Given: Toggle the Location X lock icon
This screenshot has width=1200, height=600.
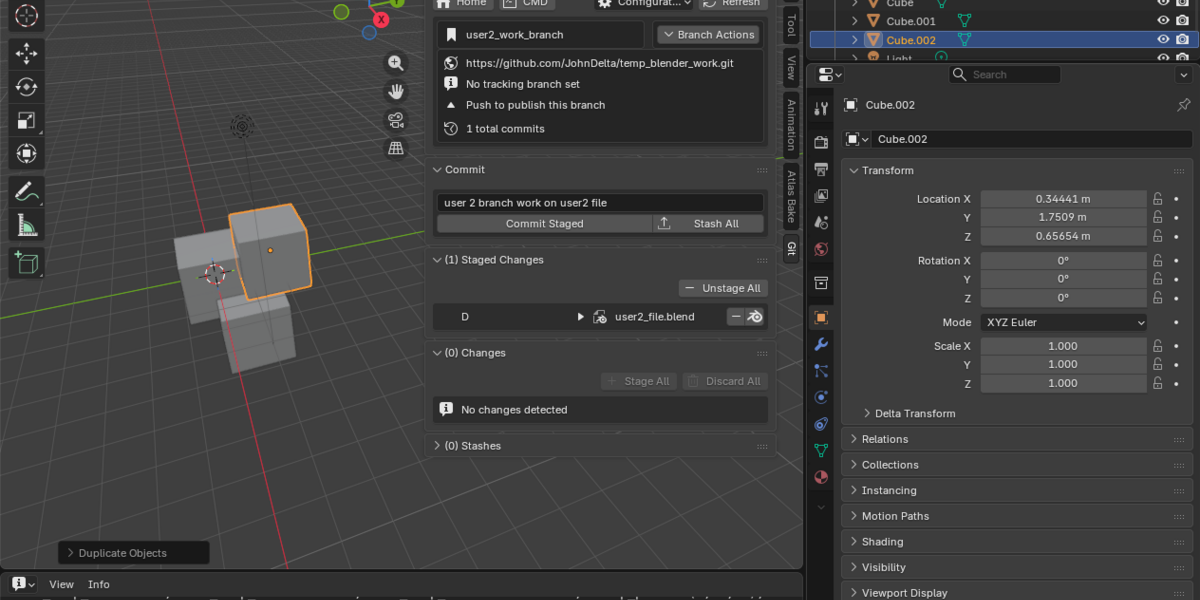Looking at the screenshot, I should [1158, 199].
